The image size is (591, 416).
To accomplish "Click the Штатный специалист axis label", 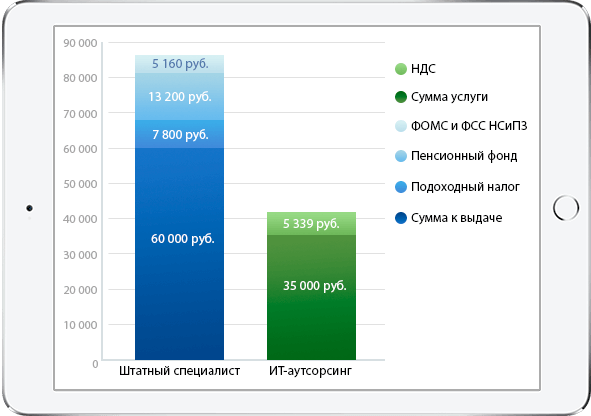I will [179, 371].
